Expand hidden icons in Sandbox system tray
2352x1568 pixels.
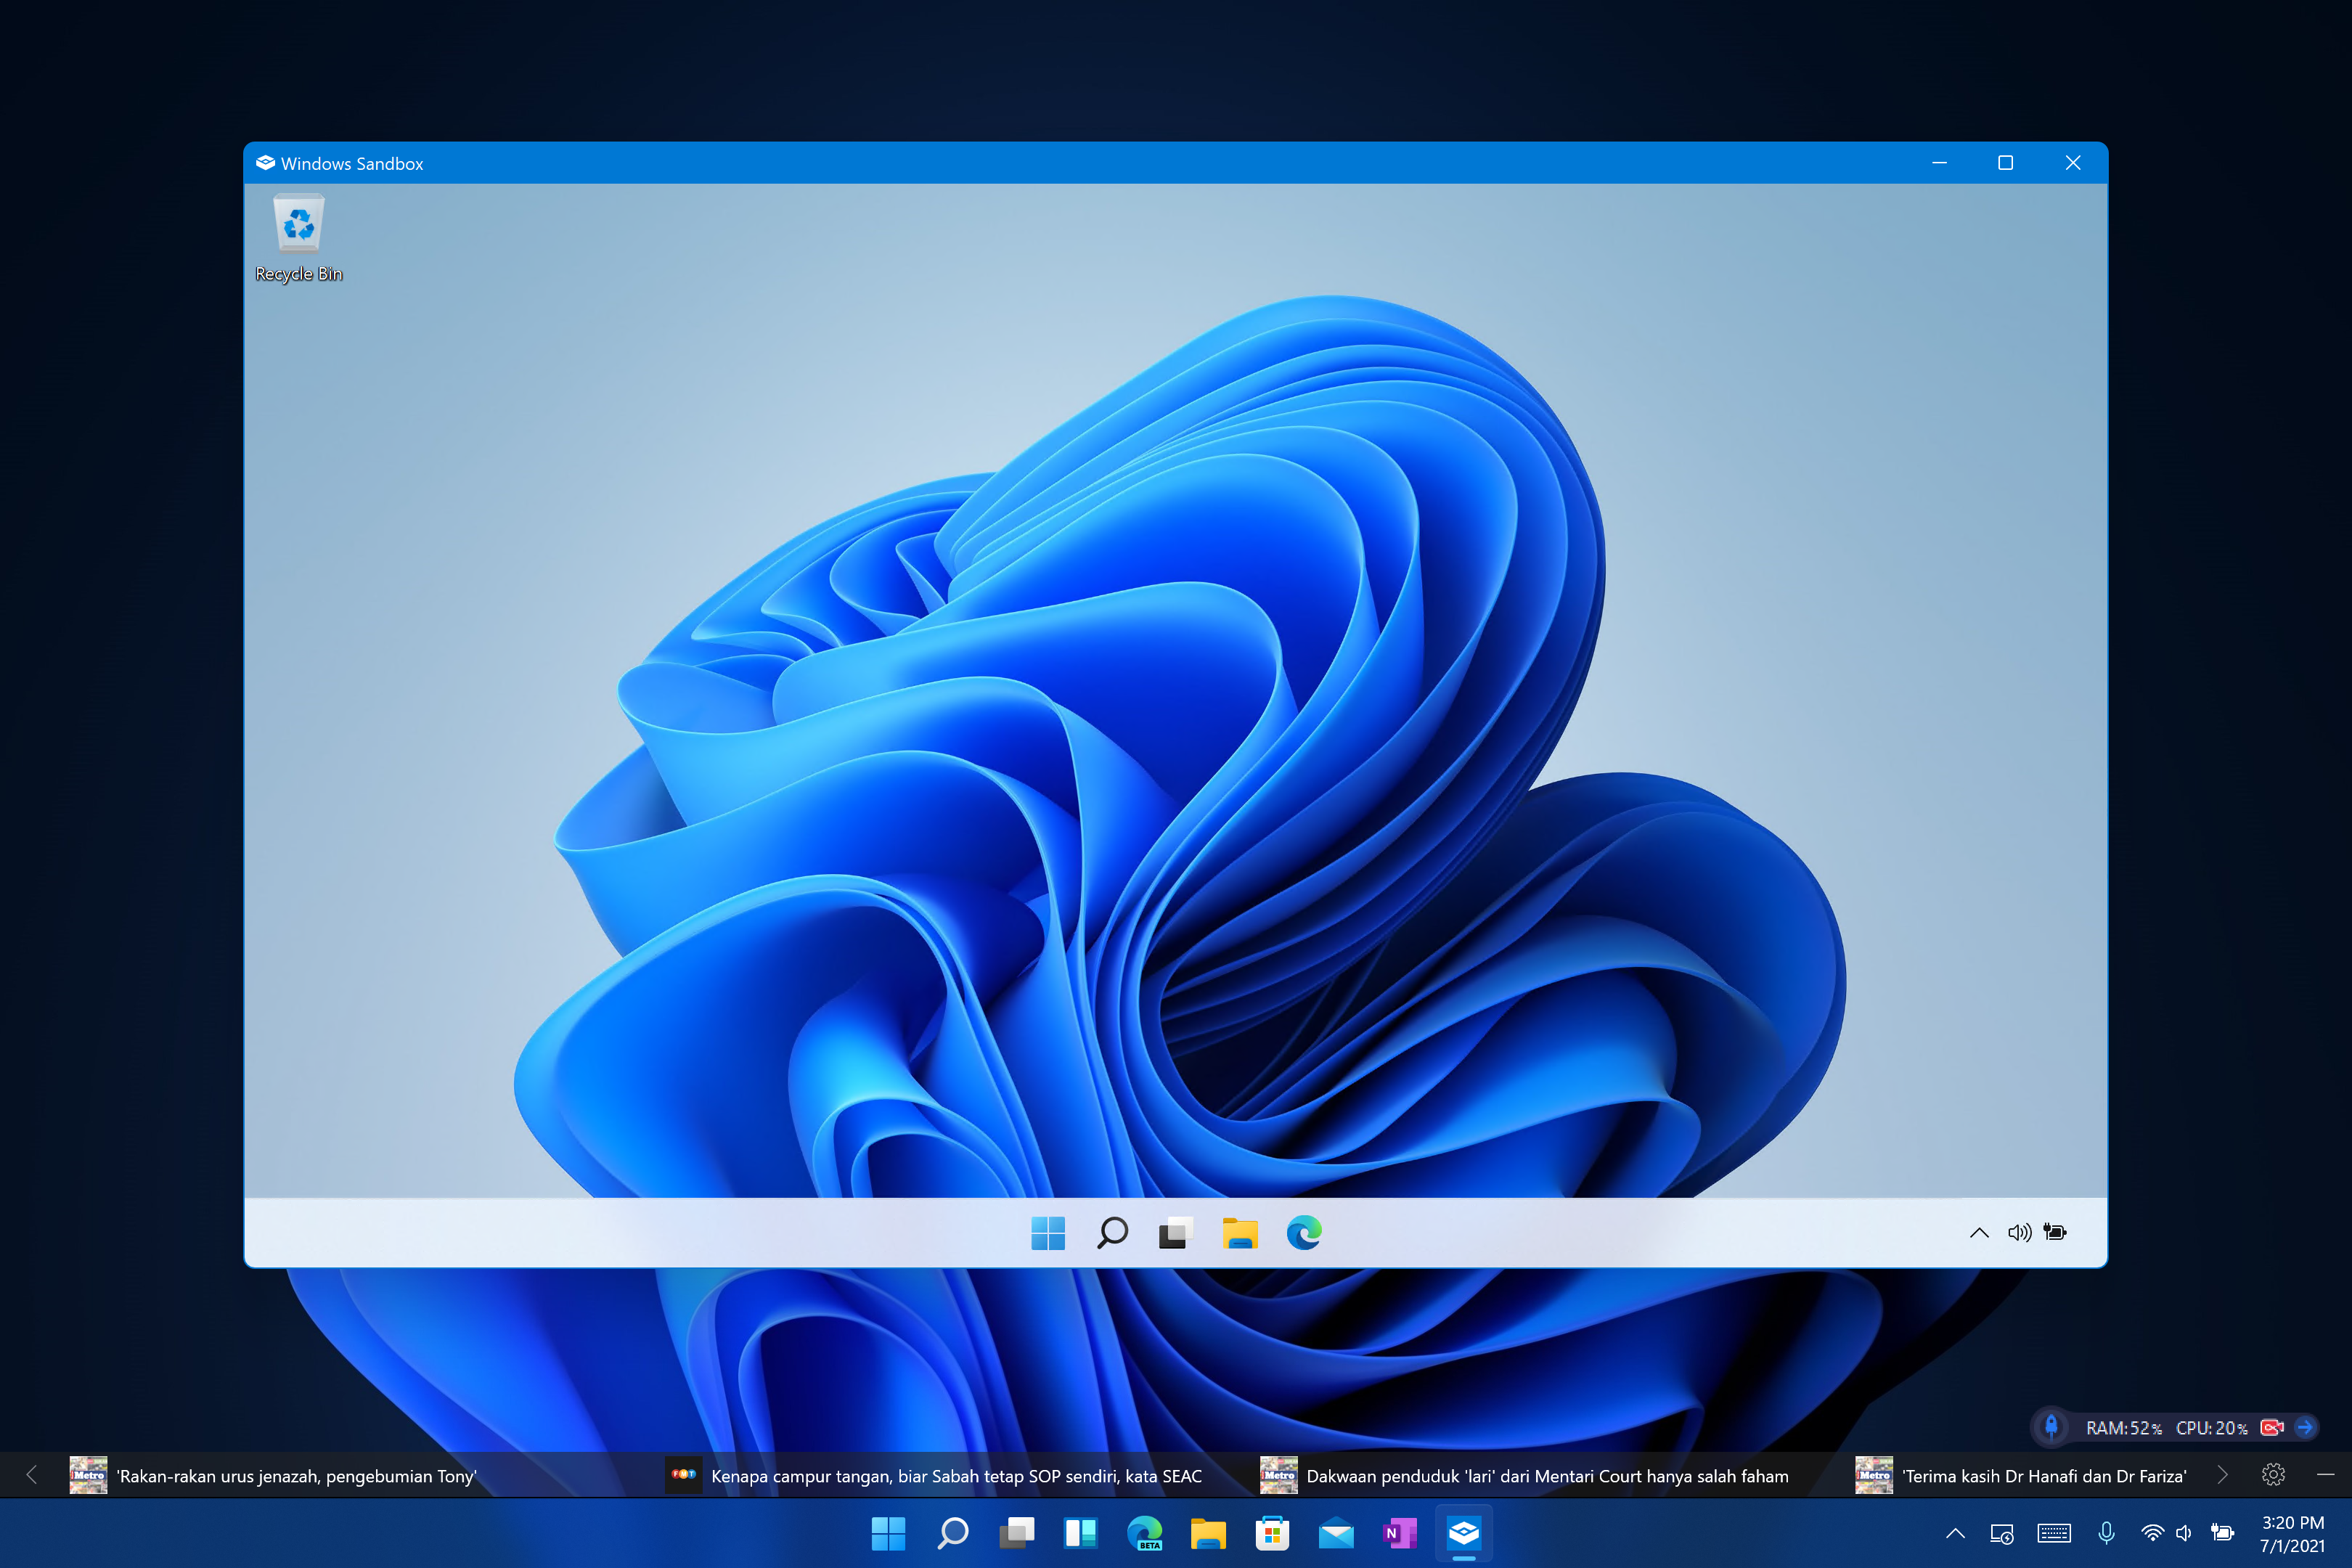tap(1979, 1232)
